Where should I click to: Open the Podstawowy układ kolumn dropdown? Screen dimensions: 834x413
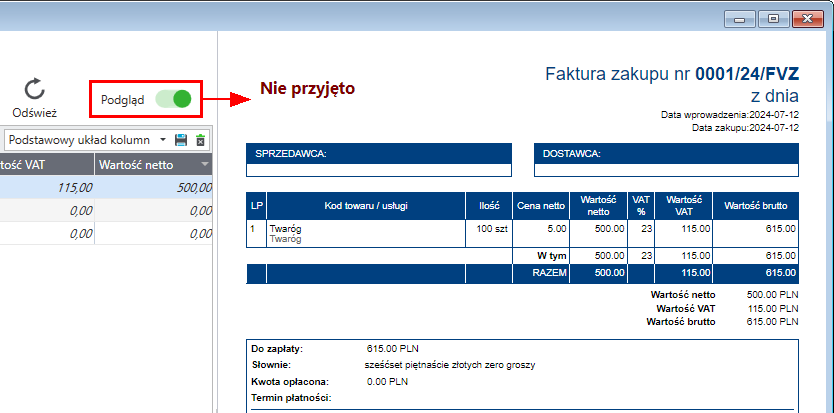point(163,140)
